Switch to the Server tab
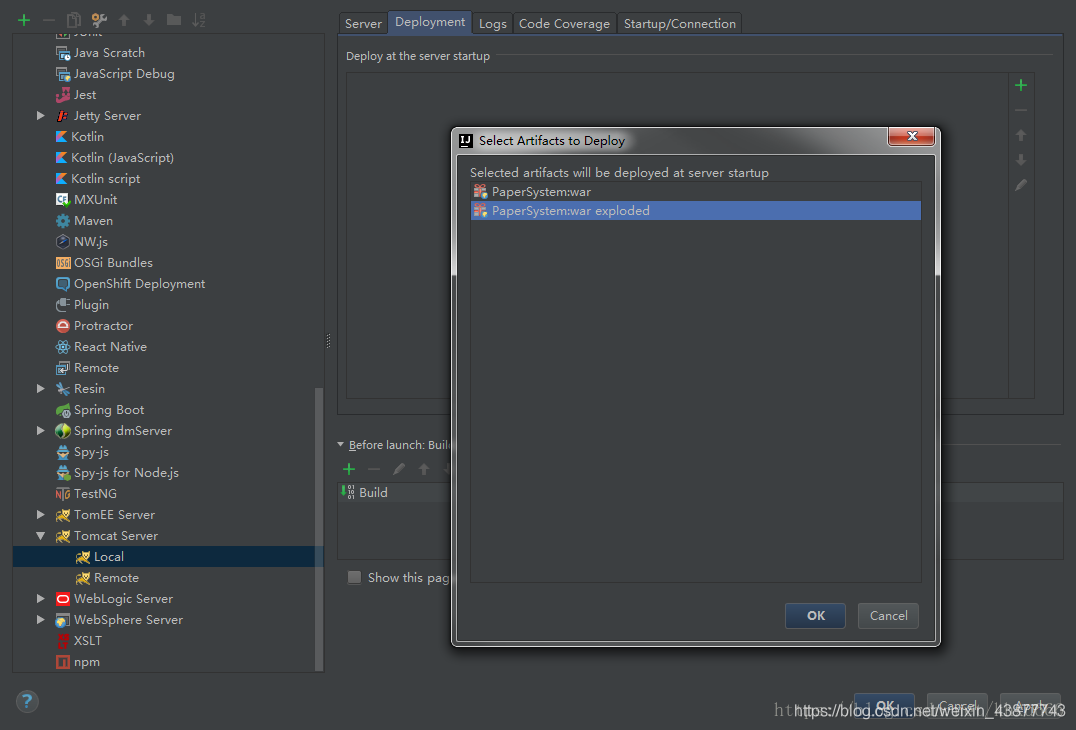The height and width of the screenshot is (730, 1076). tap(363, 23)
